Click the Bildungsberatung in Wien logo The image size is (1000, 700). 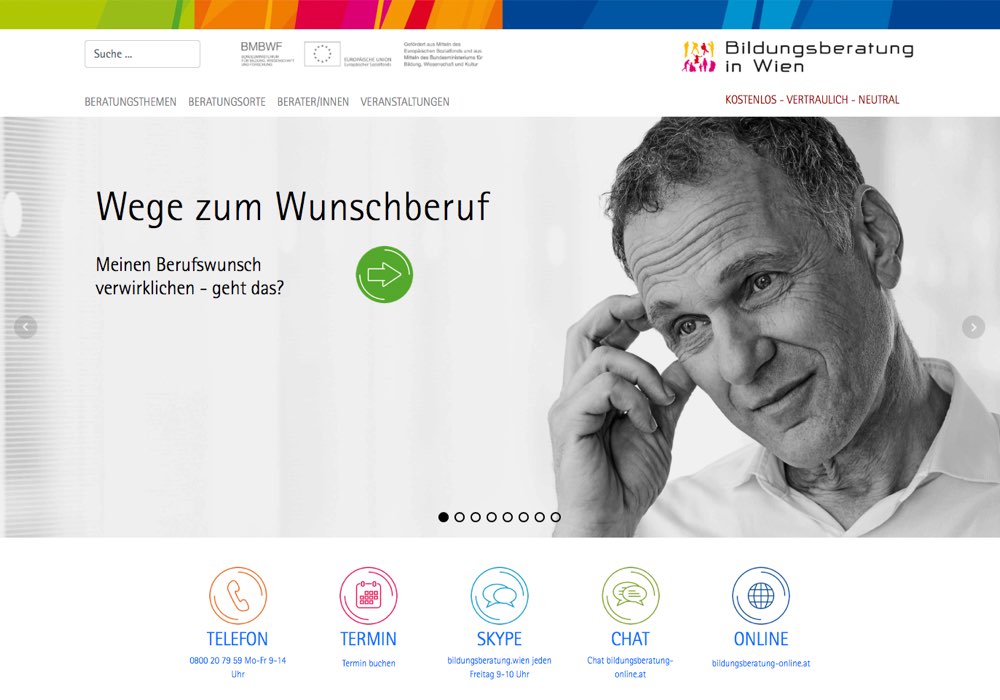tap(798, 57)
